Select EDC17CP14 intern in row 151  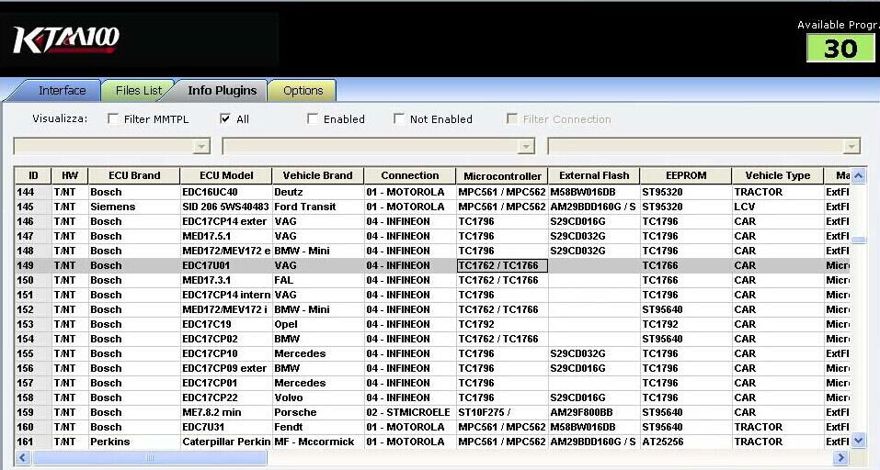tap(226, 295)
